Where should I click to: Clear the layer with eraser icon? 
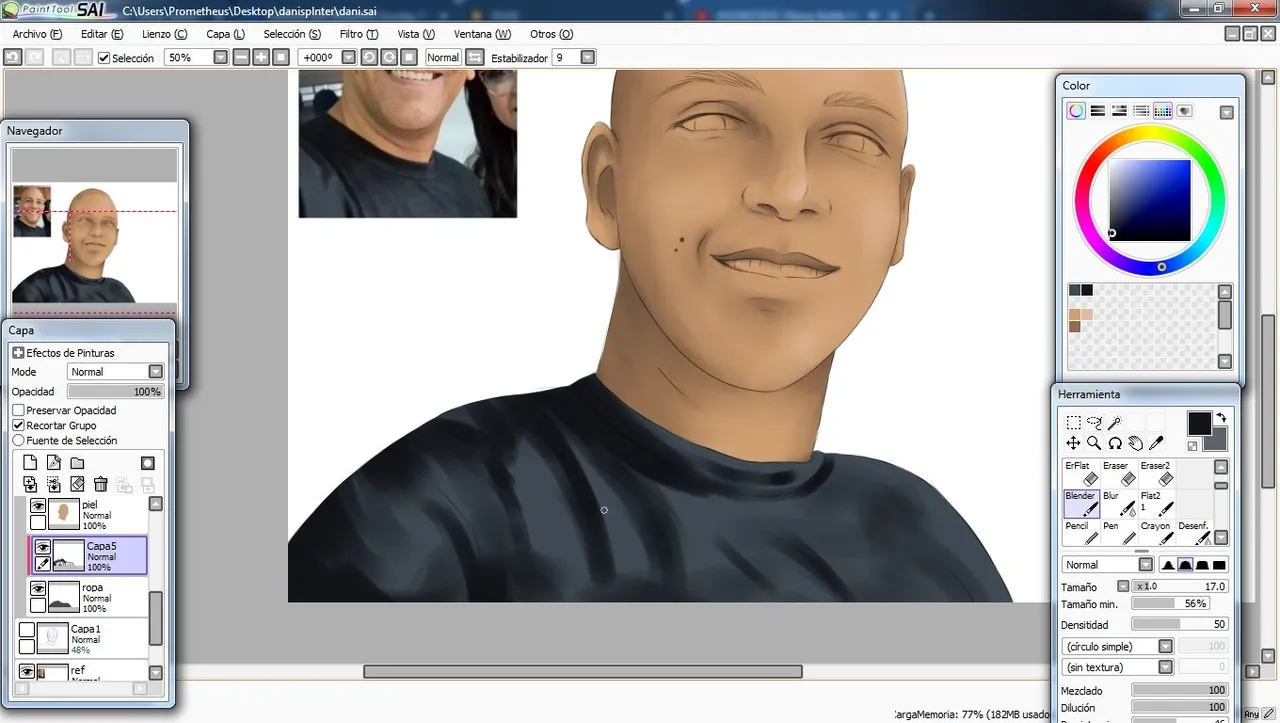(x=77, y=484)
